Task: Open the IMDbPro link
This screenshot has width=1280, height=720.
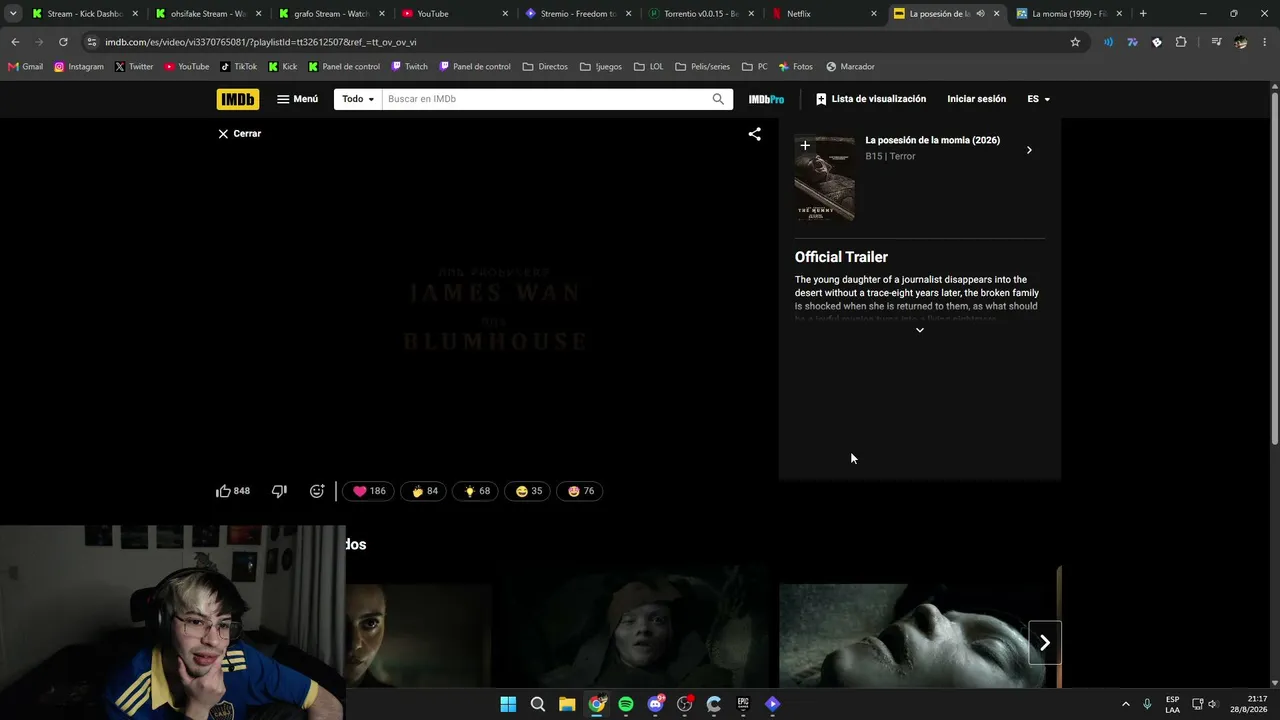Action: 766,99
